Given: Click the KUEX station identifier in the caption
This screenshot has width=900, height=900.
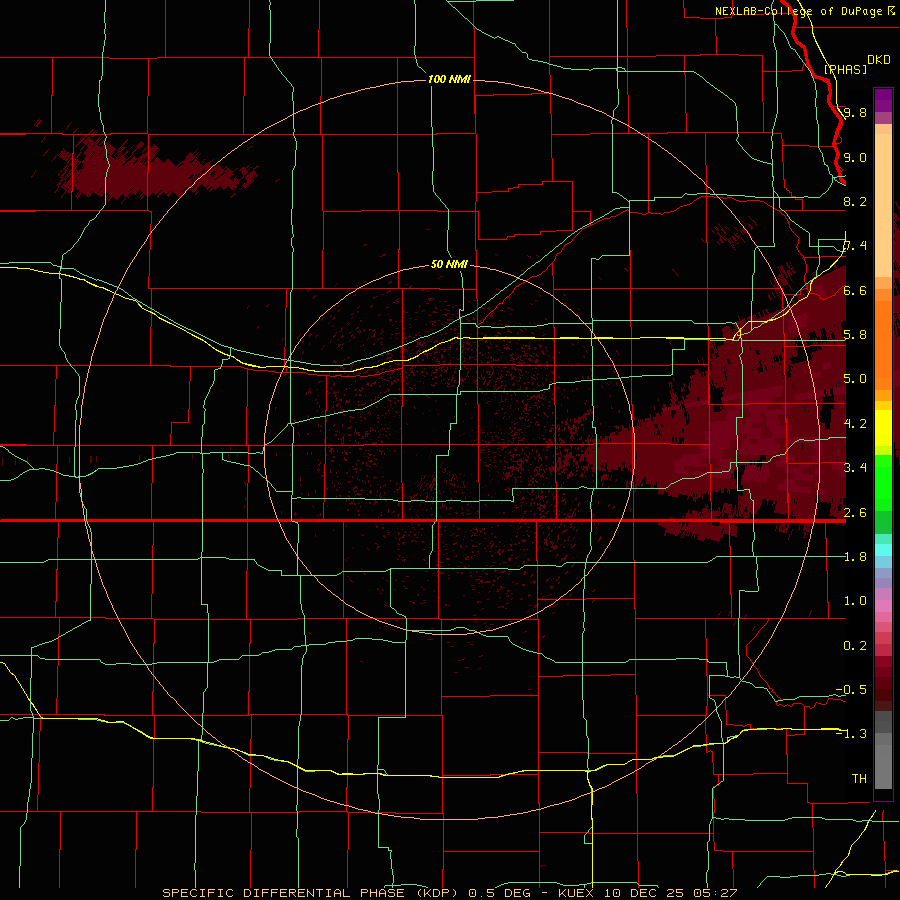Looking at the screenshot, I should [x=577, y=893].
